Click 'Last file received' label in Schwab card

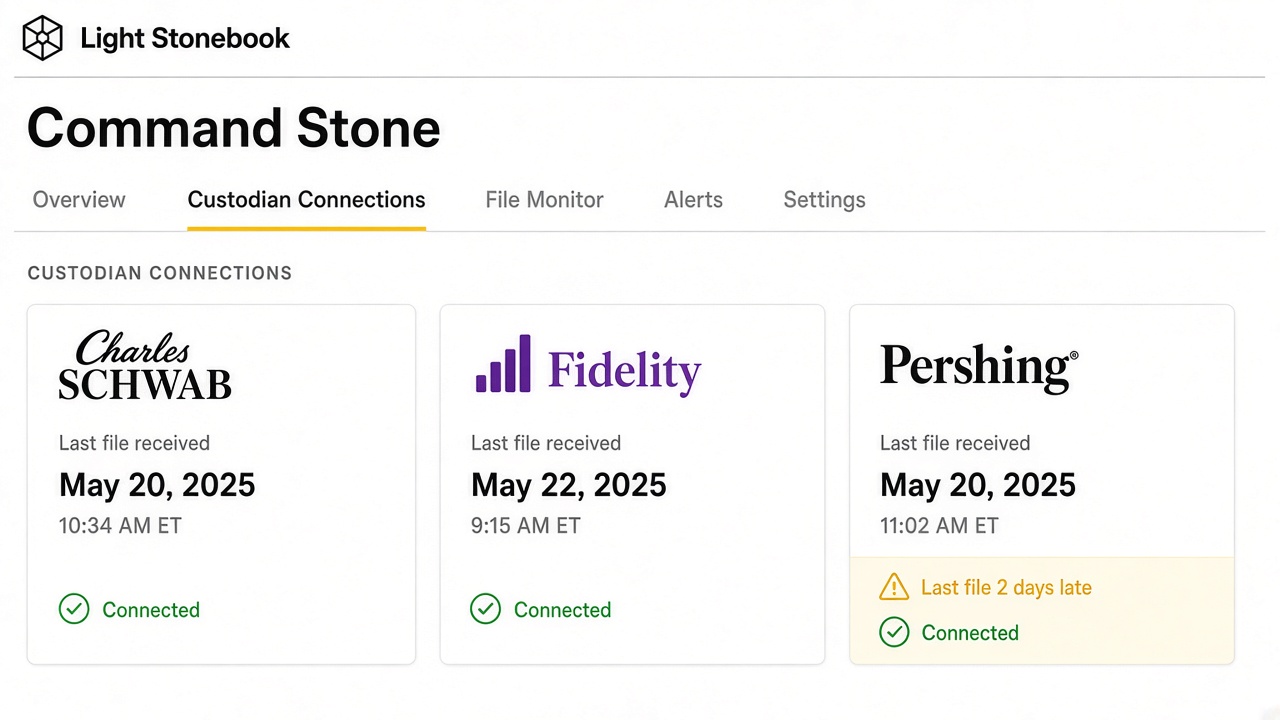tap(134, 443)
